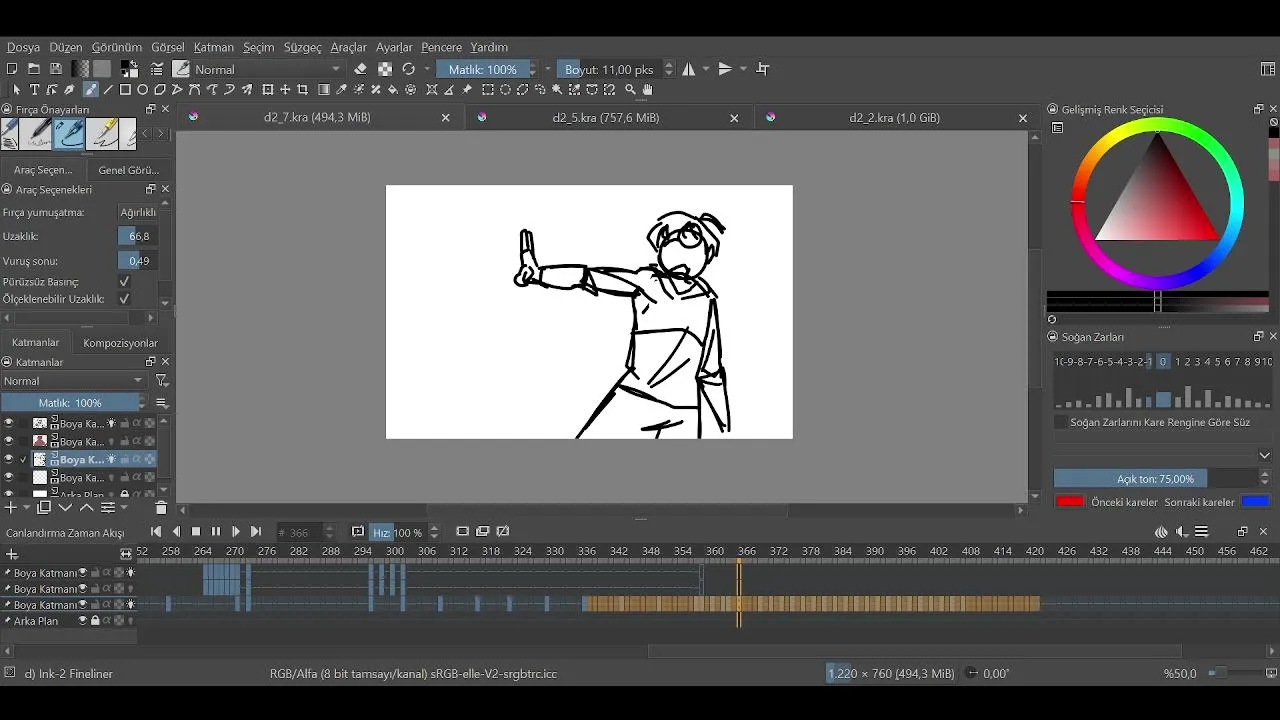Select the pan hand tool
The width and height of the screenshot is (1280, 720).
click(x=648, y=90)
